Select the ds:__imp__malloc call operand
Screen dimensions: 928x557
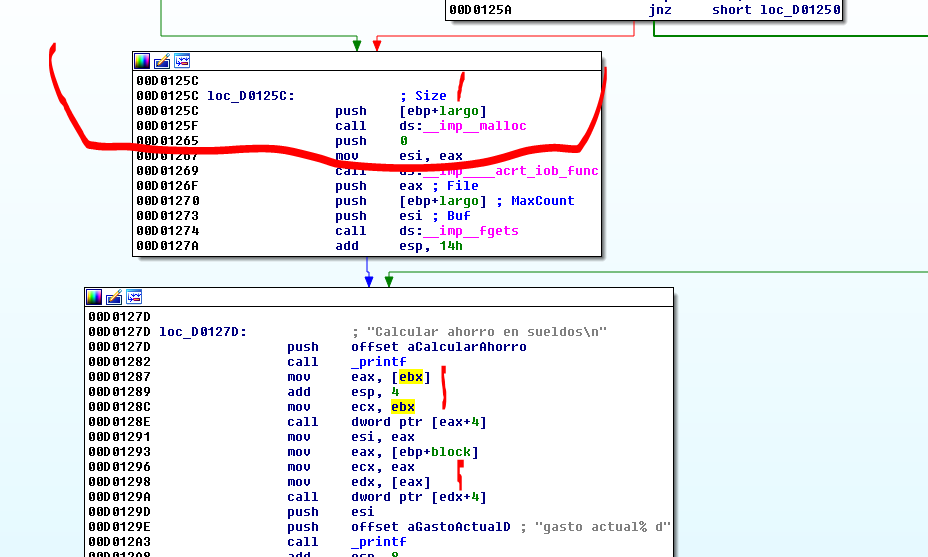462,126
